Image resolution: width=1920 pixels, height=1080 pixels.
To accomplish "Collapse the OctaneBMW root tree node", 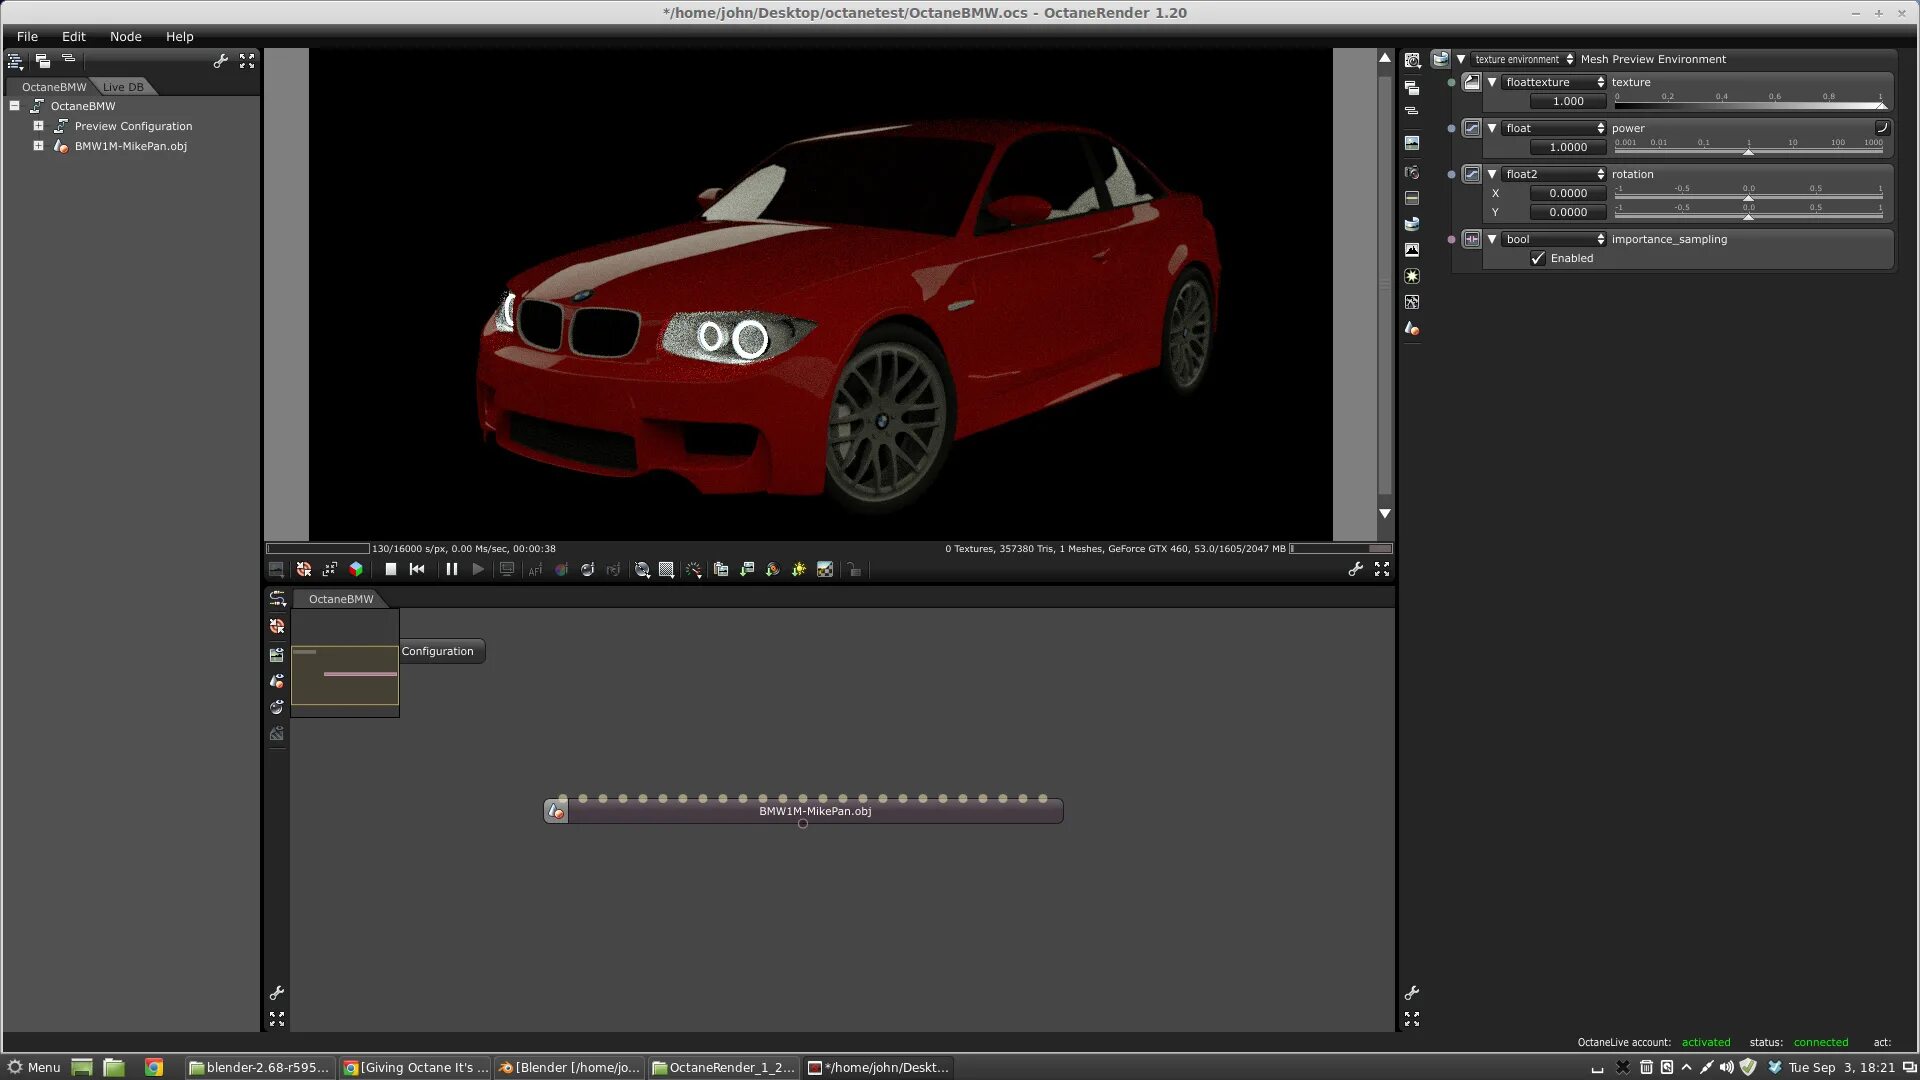I will tap(15, 106).
